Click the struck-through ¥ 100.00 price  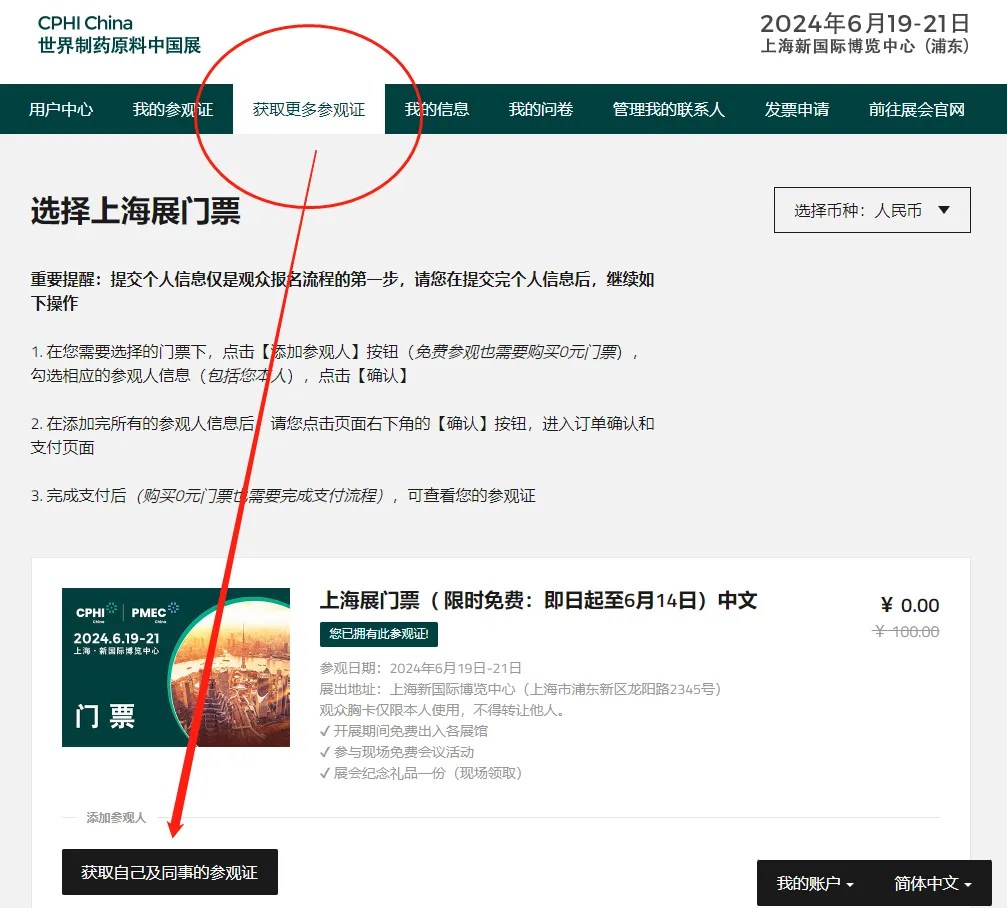point(906,632)
